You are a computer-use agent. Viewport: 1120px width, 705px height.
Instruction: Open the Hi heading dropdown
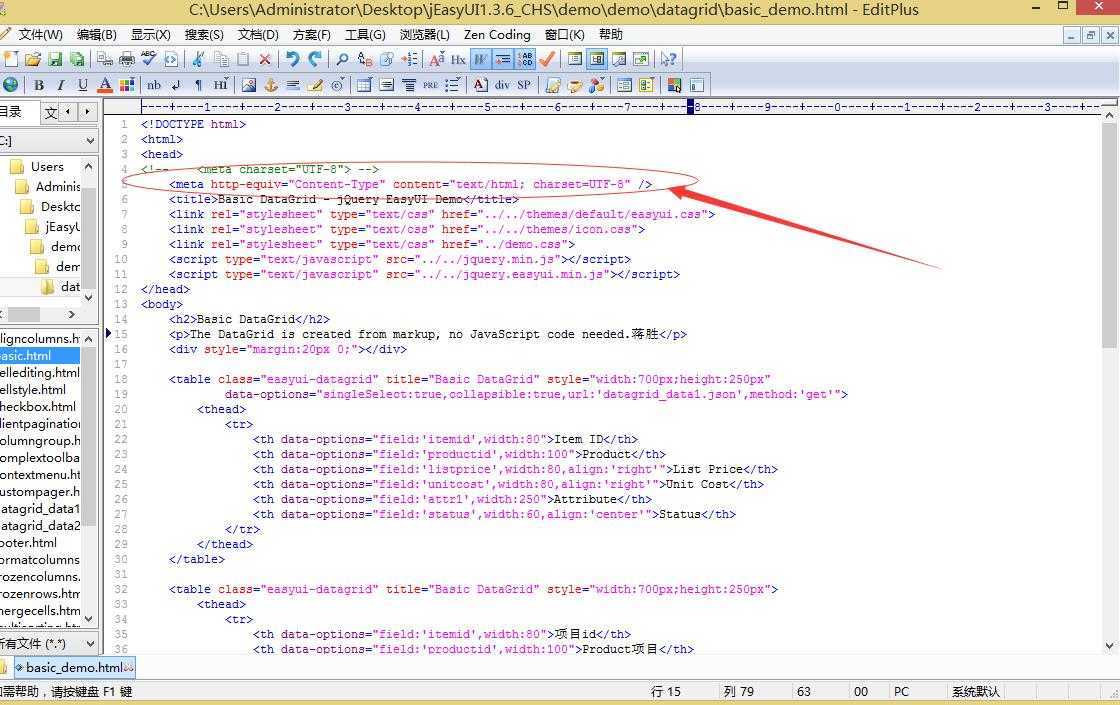pos(220,85)
